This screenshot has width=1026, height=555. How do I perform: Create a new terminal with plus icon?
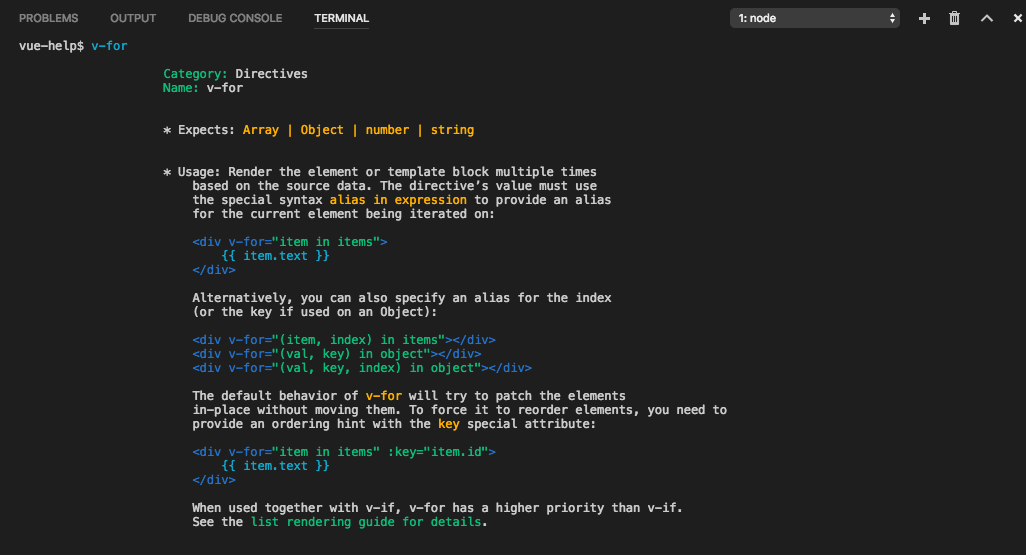point(924,18)
